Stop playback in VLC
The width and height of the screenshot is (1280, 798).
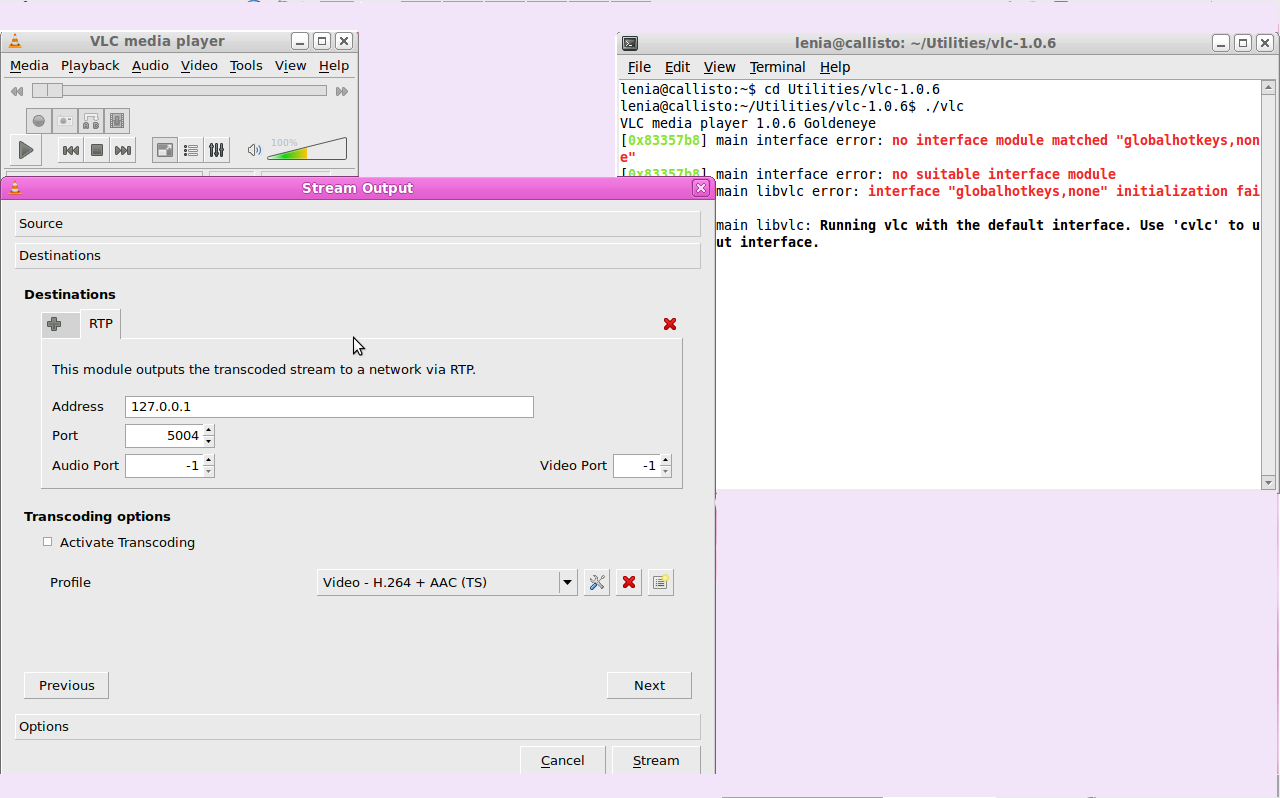[x=97, y=150]
